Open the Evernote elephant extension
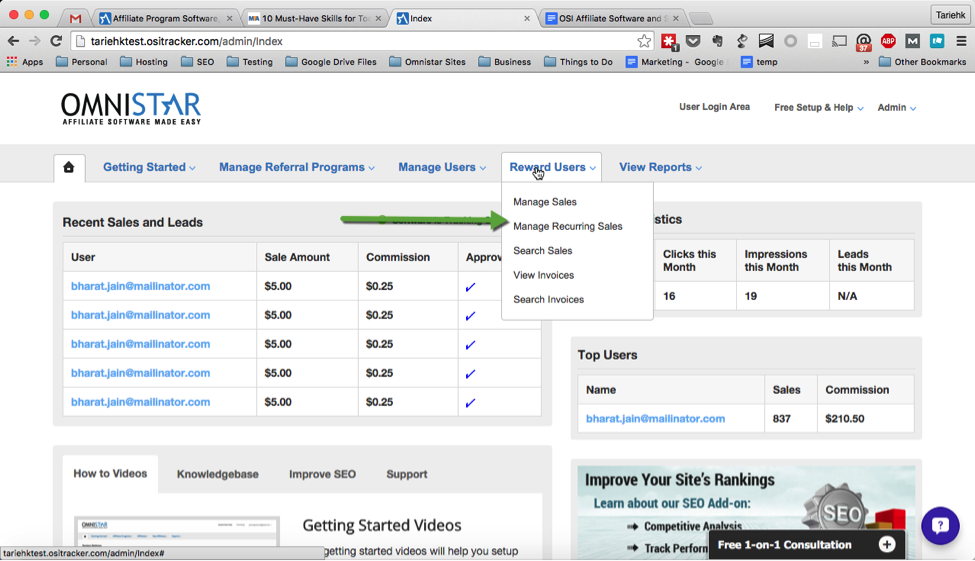The width and height of the screenshot is (975, 561). 718,41
